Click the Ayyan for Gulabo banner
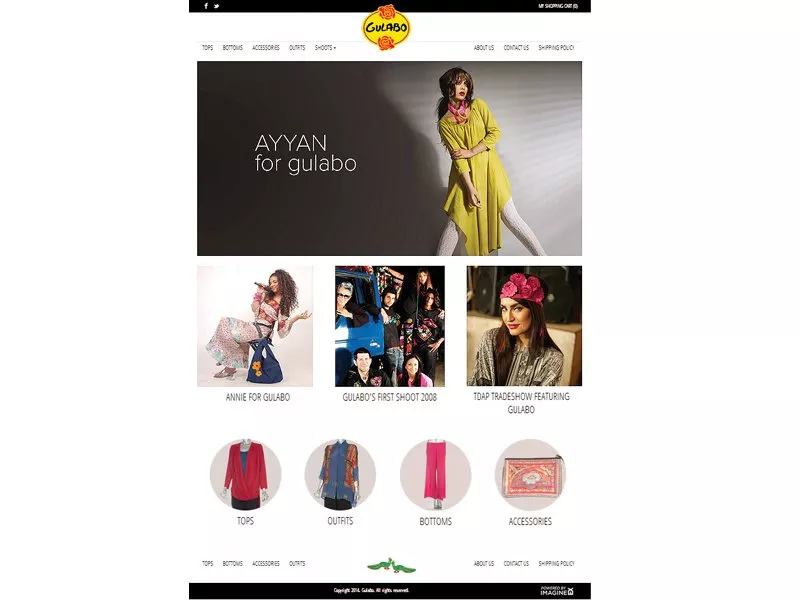The image size is (800, 600). click(x=389, y=158)
